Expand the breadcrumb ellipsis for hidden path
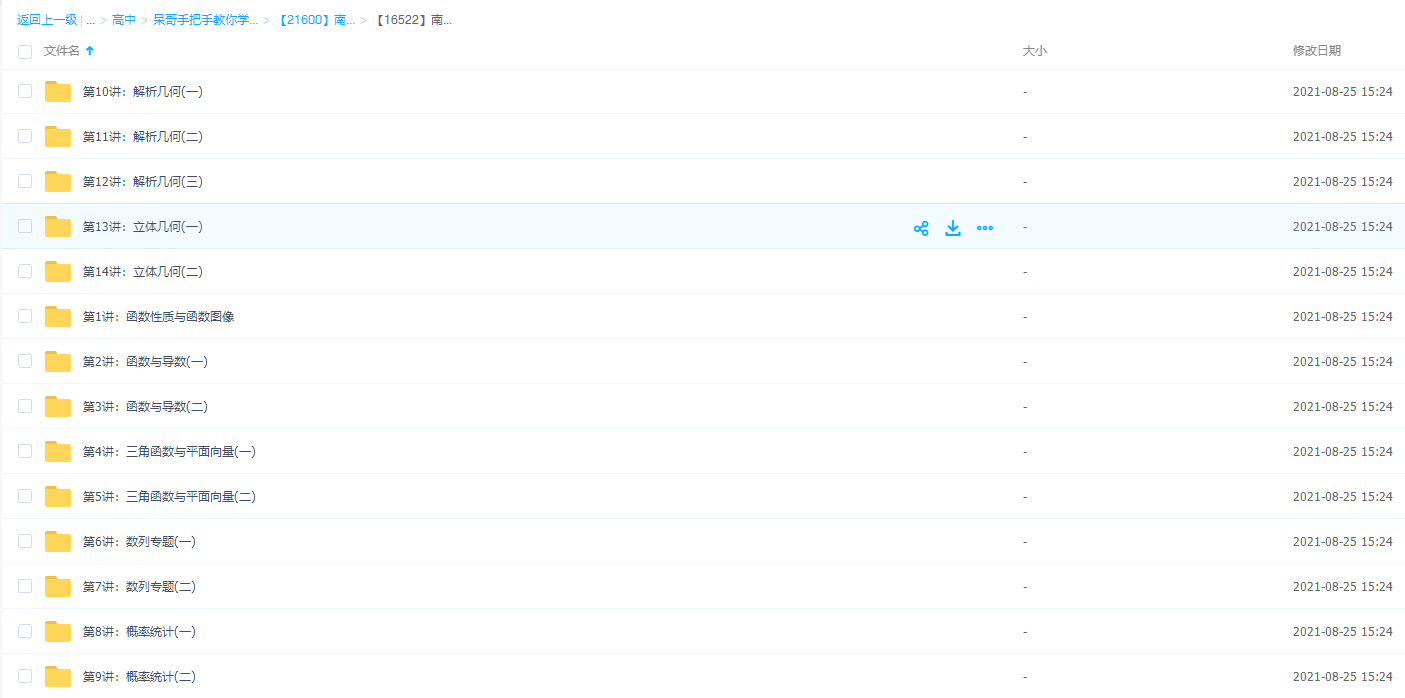Viewport: 1405px width, 698px height. click(90, 20)
